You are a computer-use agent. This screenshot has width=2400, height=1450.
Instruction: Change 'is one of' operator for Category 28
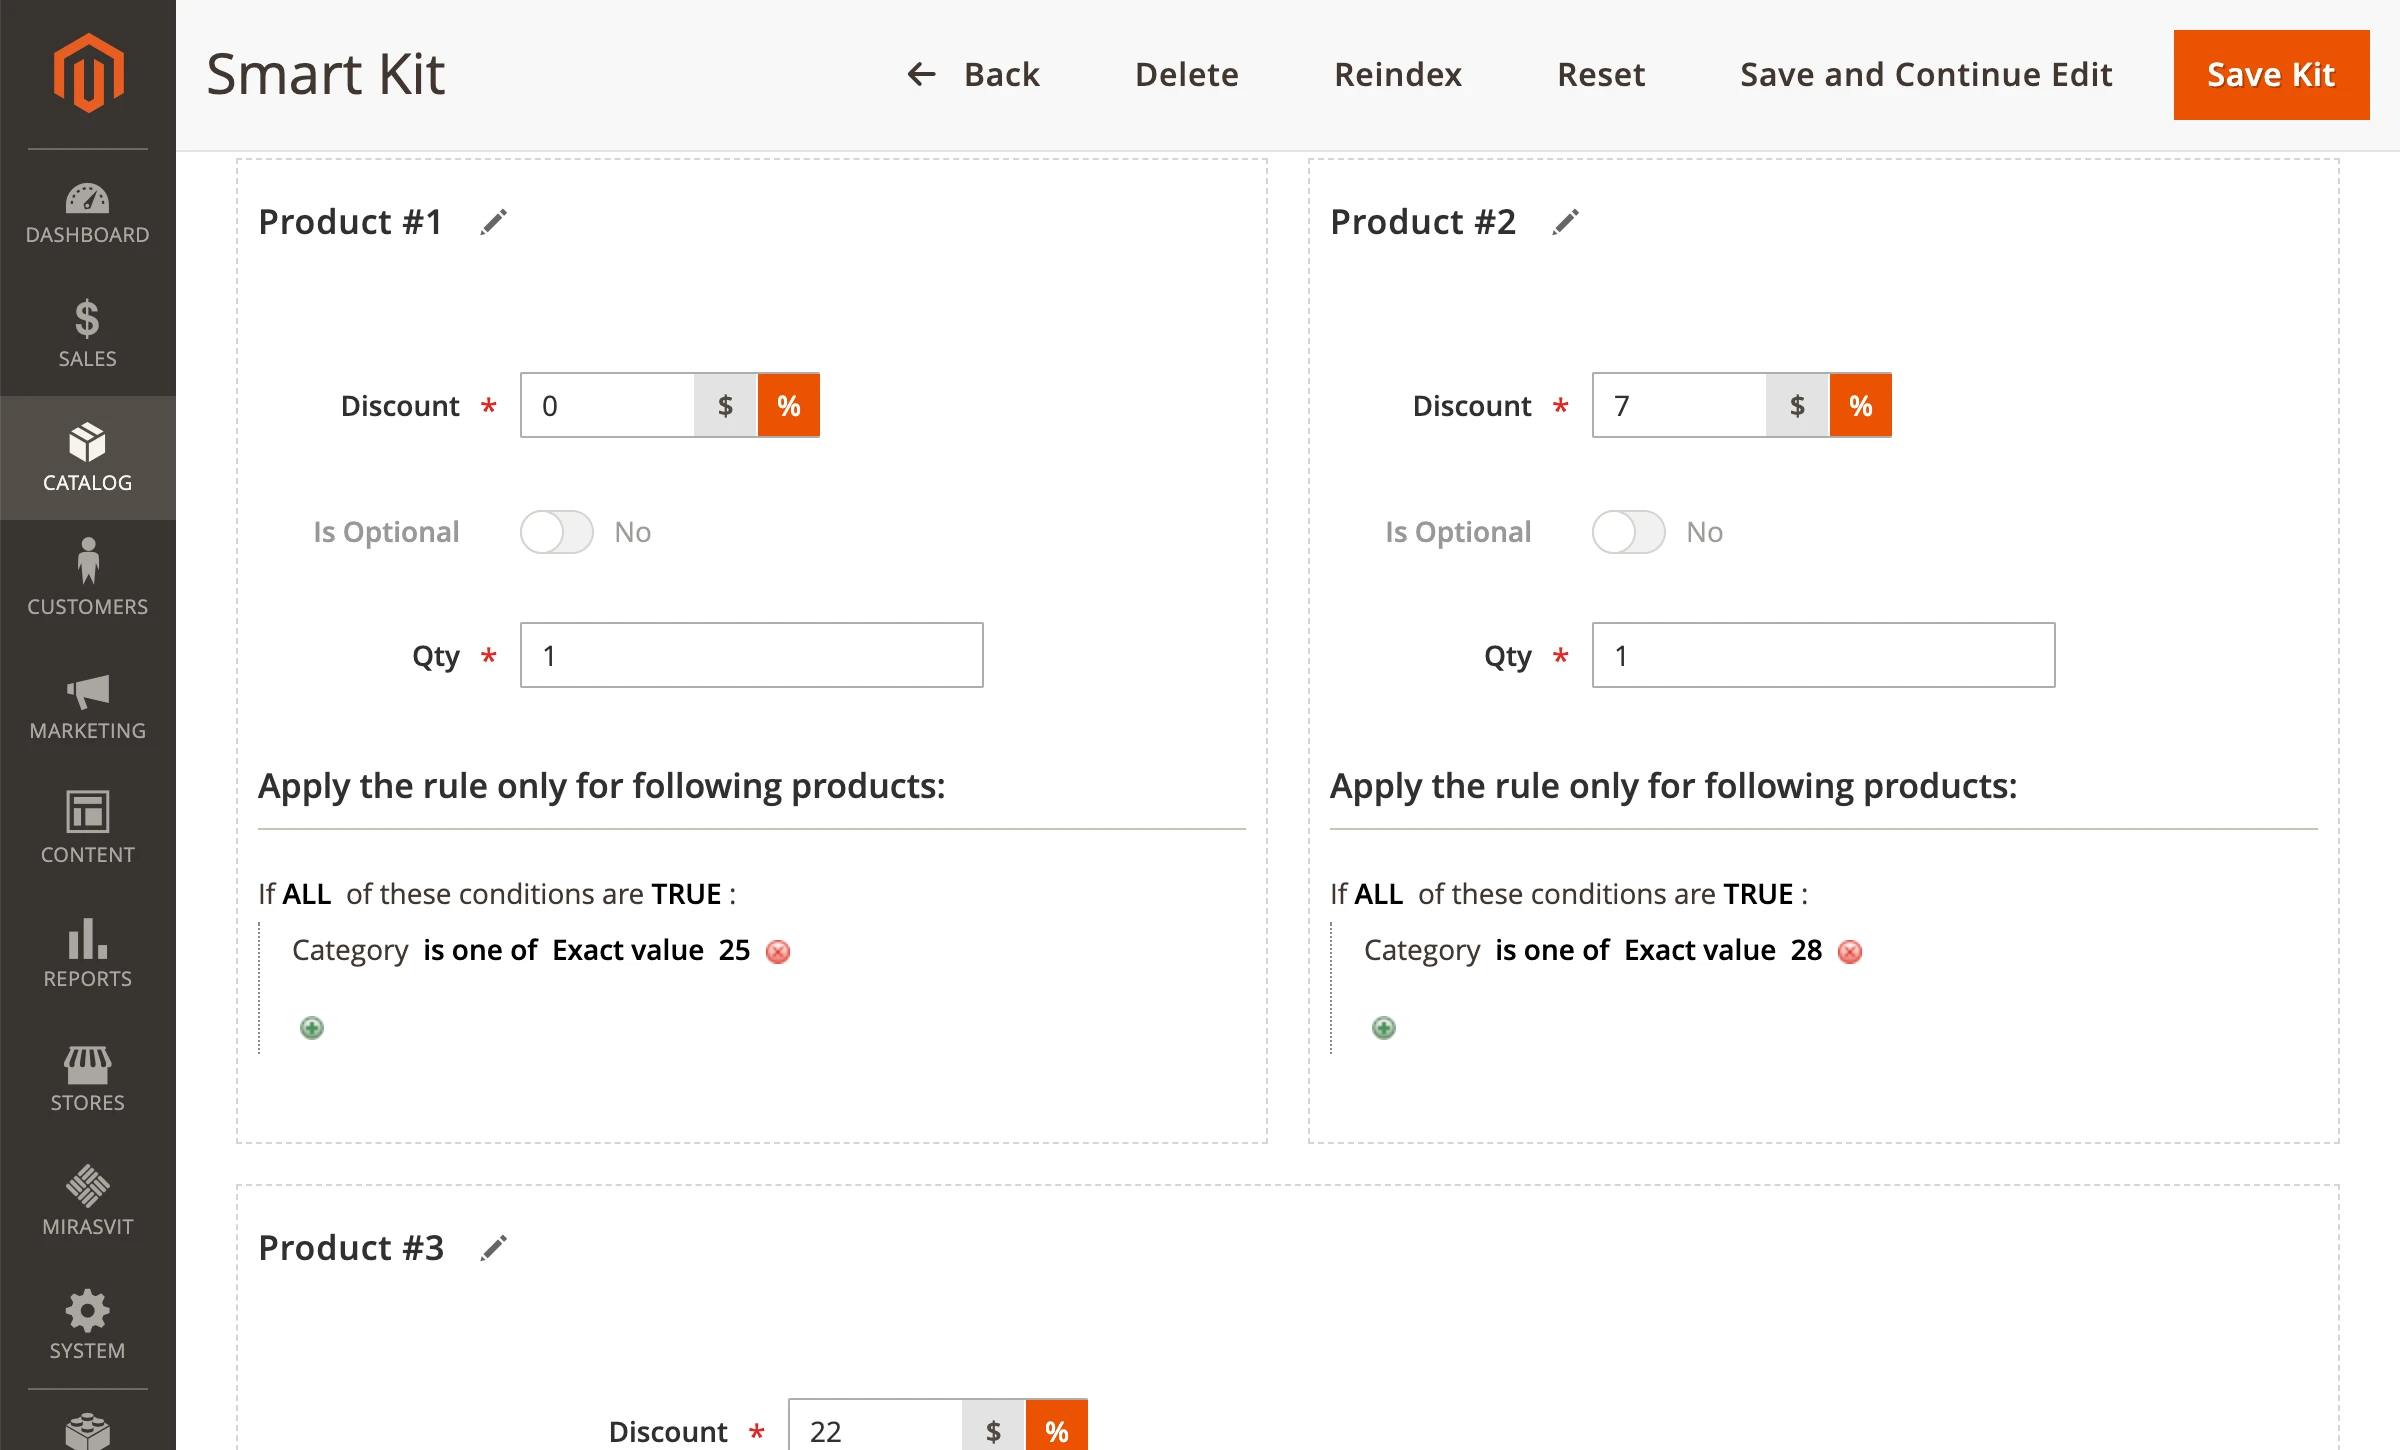1552,950
